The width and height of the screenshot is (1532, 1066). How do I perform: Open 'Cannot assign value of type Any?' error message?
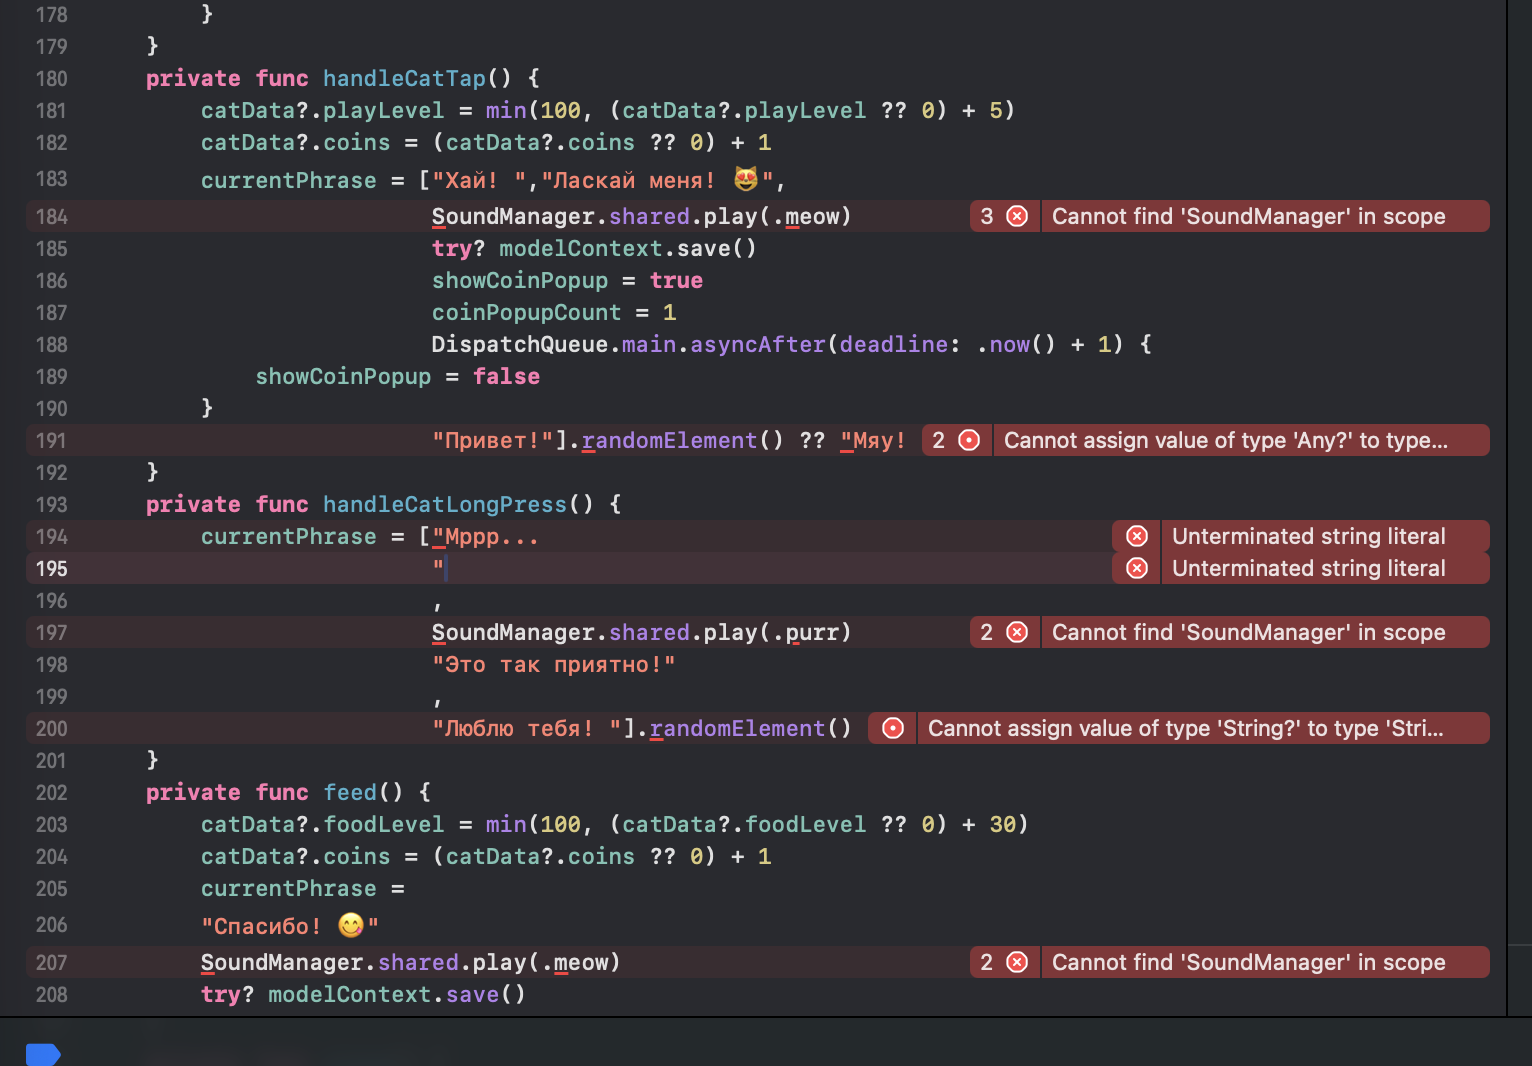click(x=1225, y=440)
